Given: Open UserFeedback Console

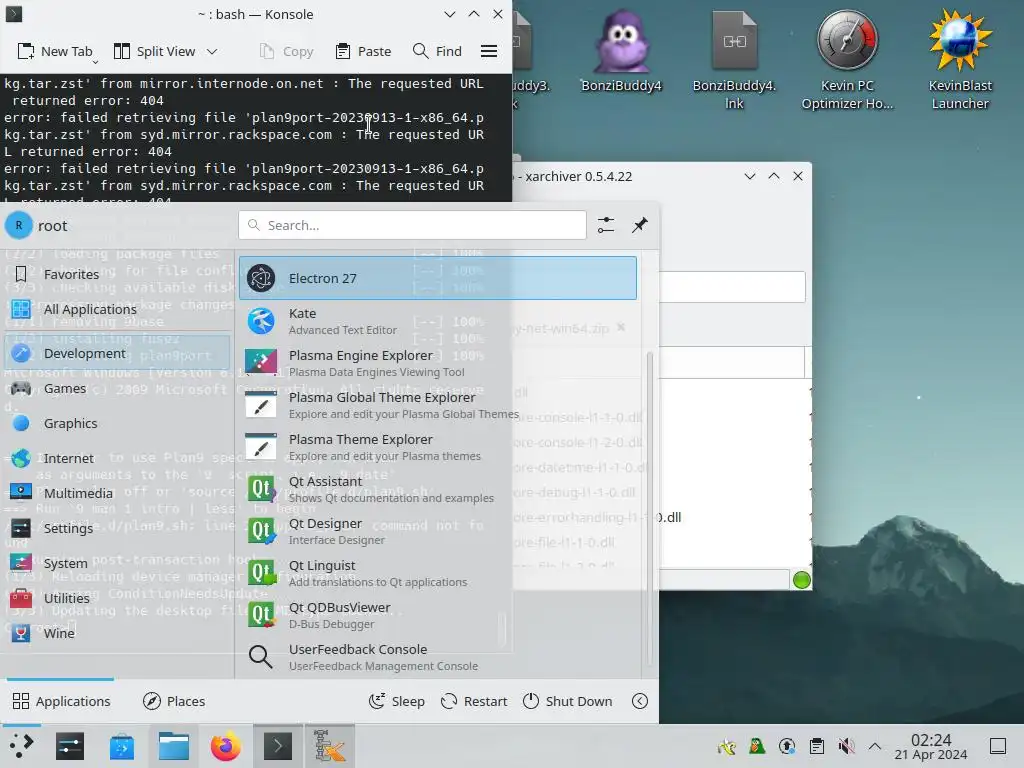Looking at the screenshot, I should point(438,657).
